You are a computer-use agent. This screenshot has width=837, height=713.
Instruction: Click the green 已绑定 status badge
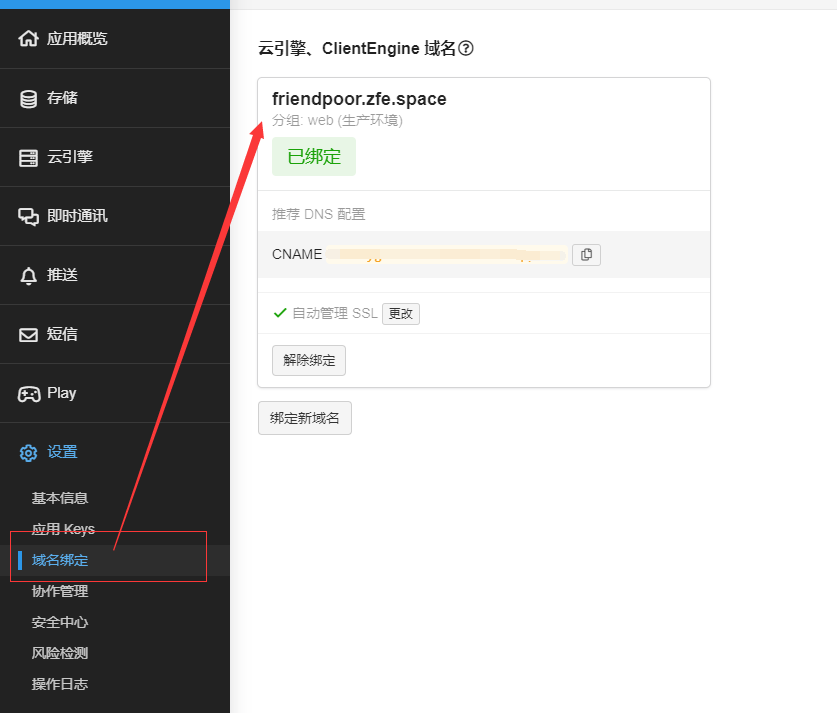[314, 156]
